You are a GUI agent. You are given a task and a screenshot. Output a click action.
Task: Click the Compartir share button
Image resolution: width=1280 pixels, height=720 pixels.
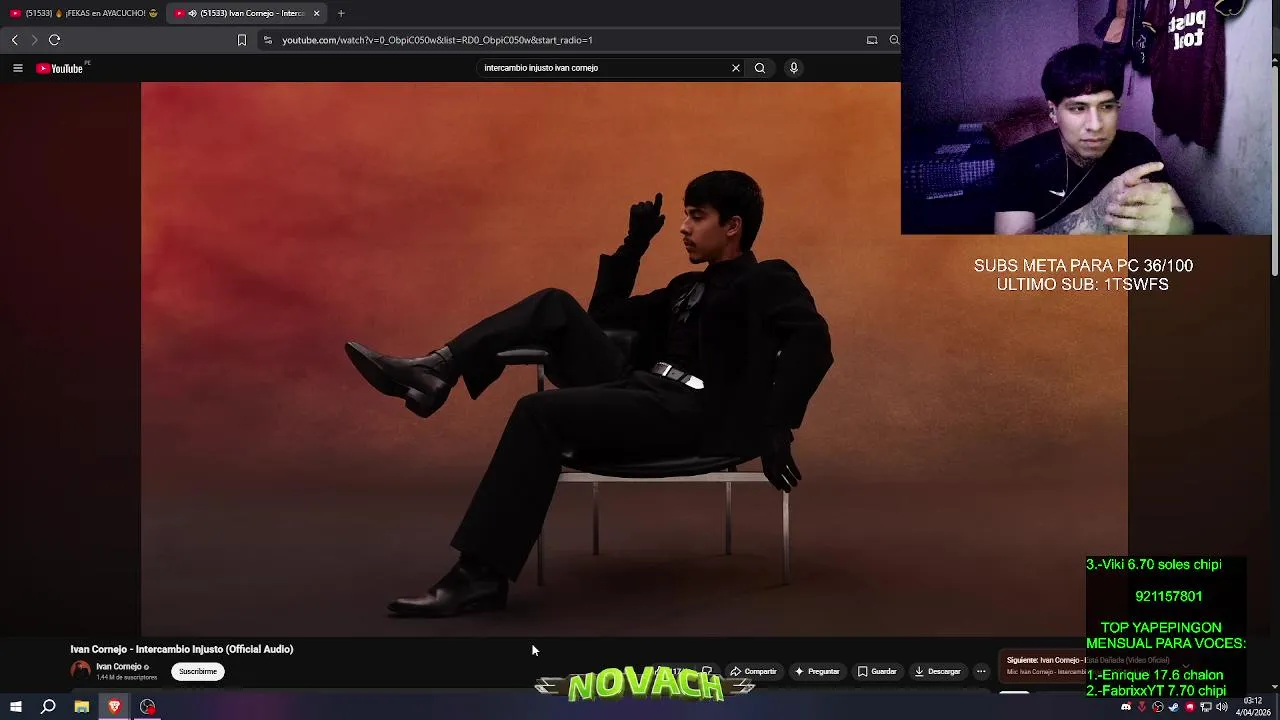click(754, 672)
